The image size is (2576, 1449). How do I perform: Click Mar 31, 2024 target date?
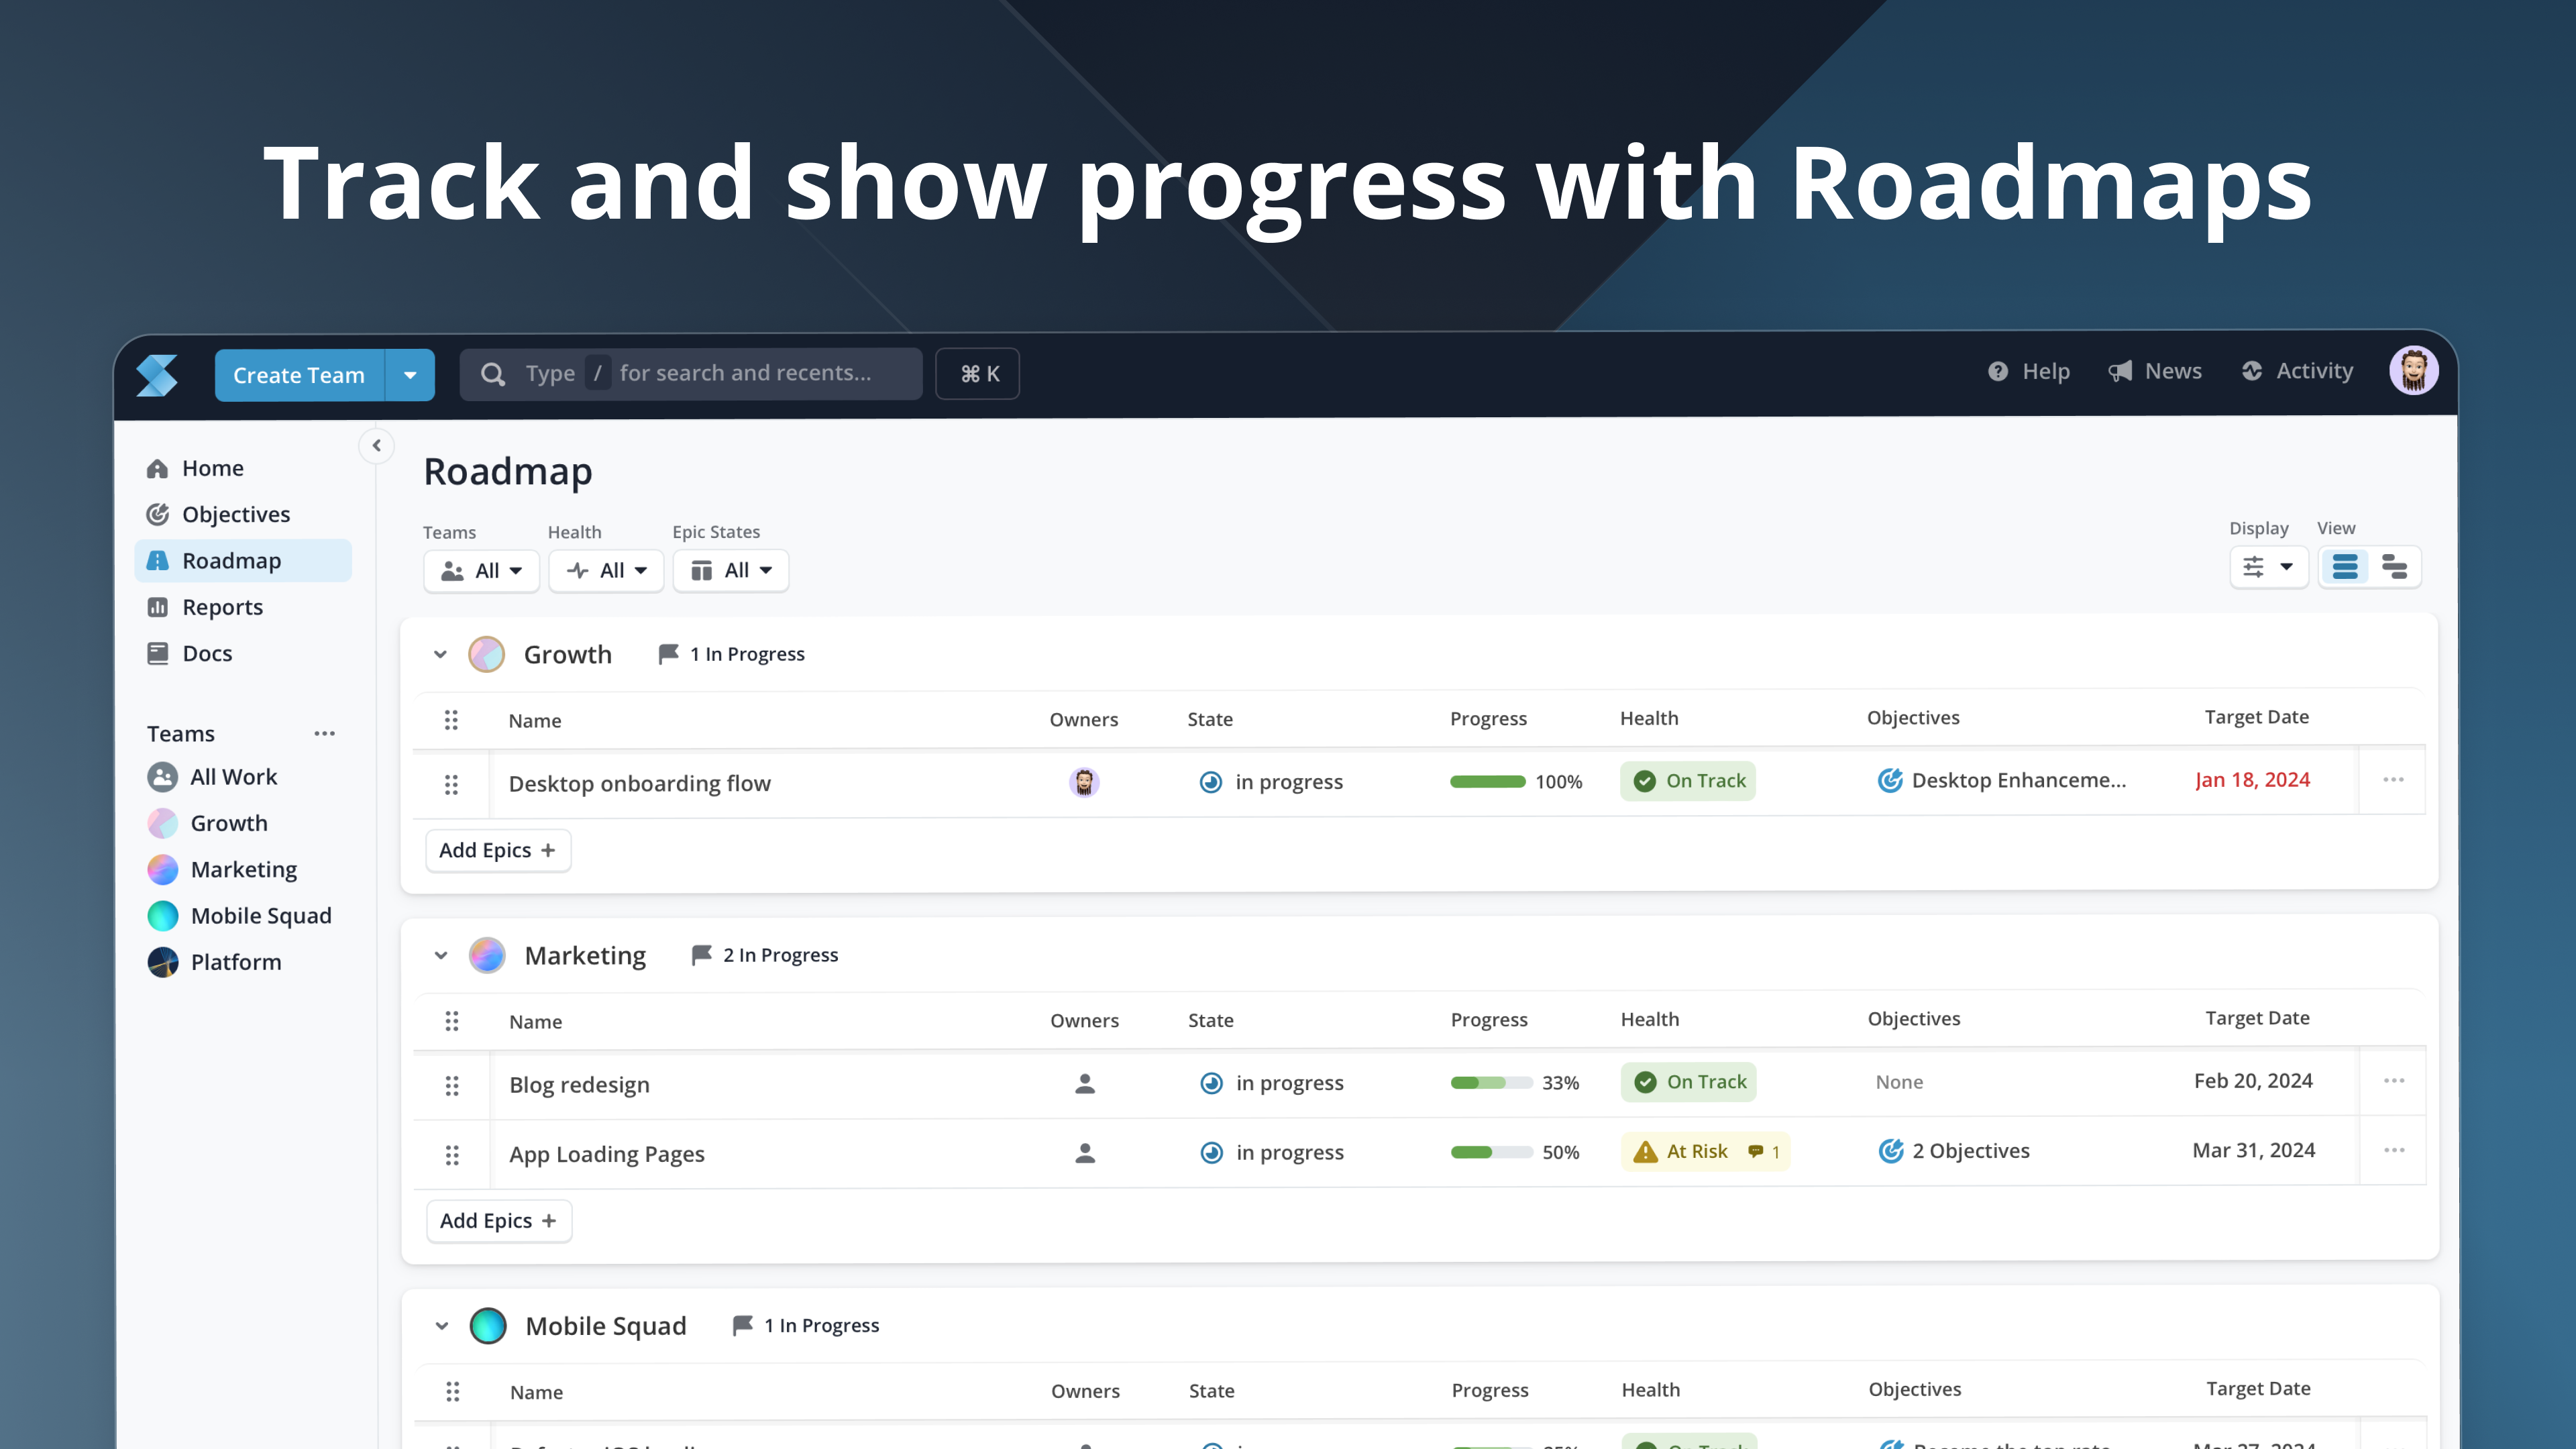(x=2254, y=1151)
